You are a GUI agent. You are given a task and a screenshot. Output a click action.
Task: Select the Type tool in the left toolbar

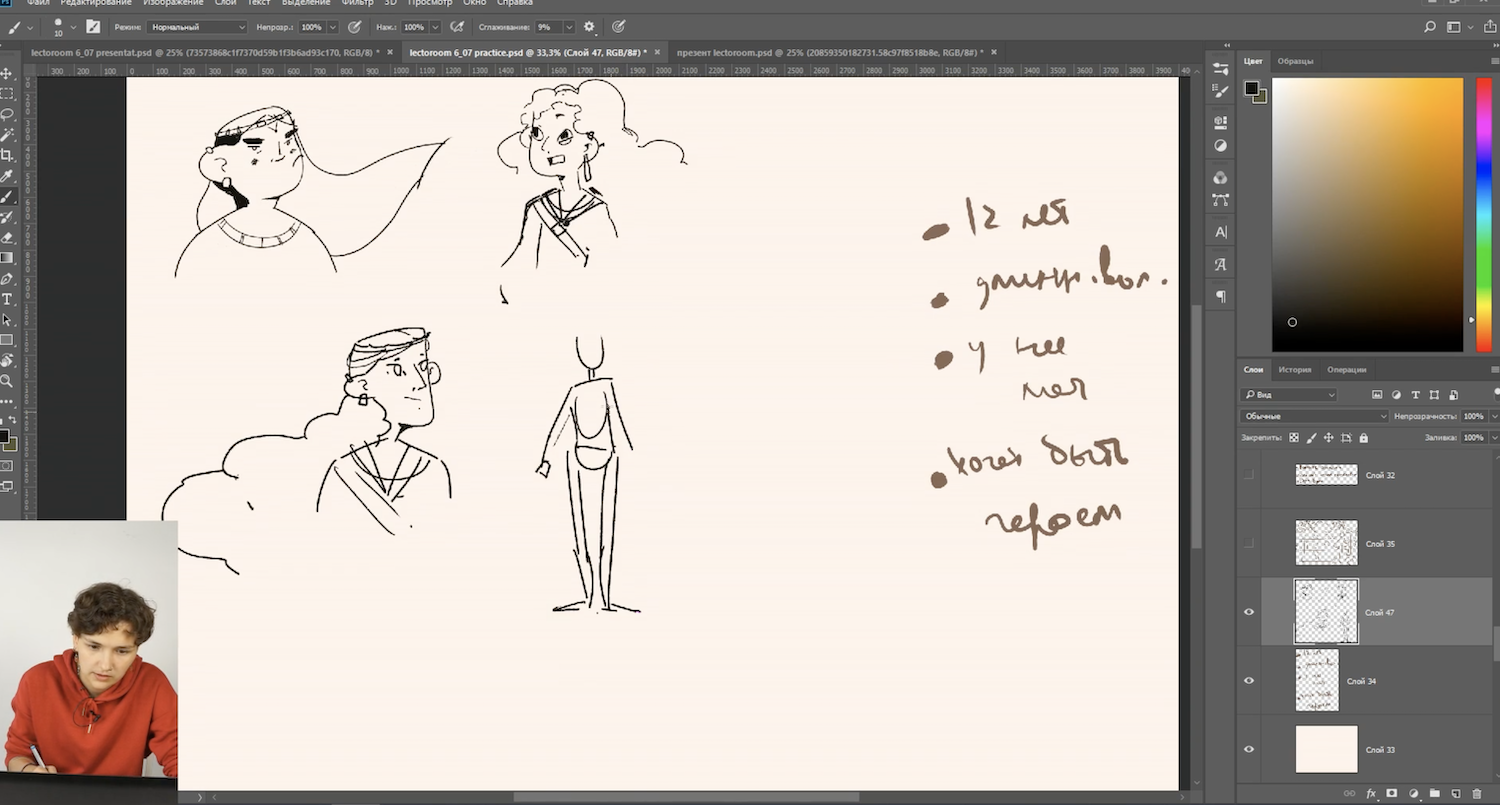click(7, 299)
